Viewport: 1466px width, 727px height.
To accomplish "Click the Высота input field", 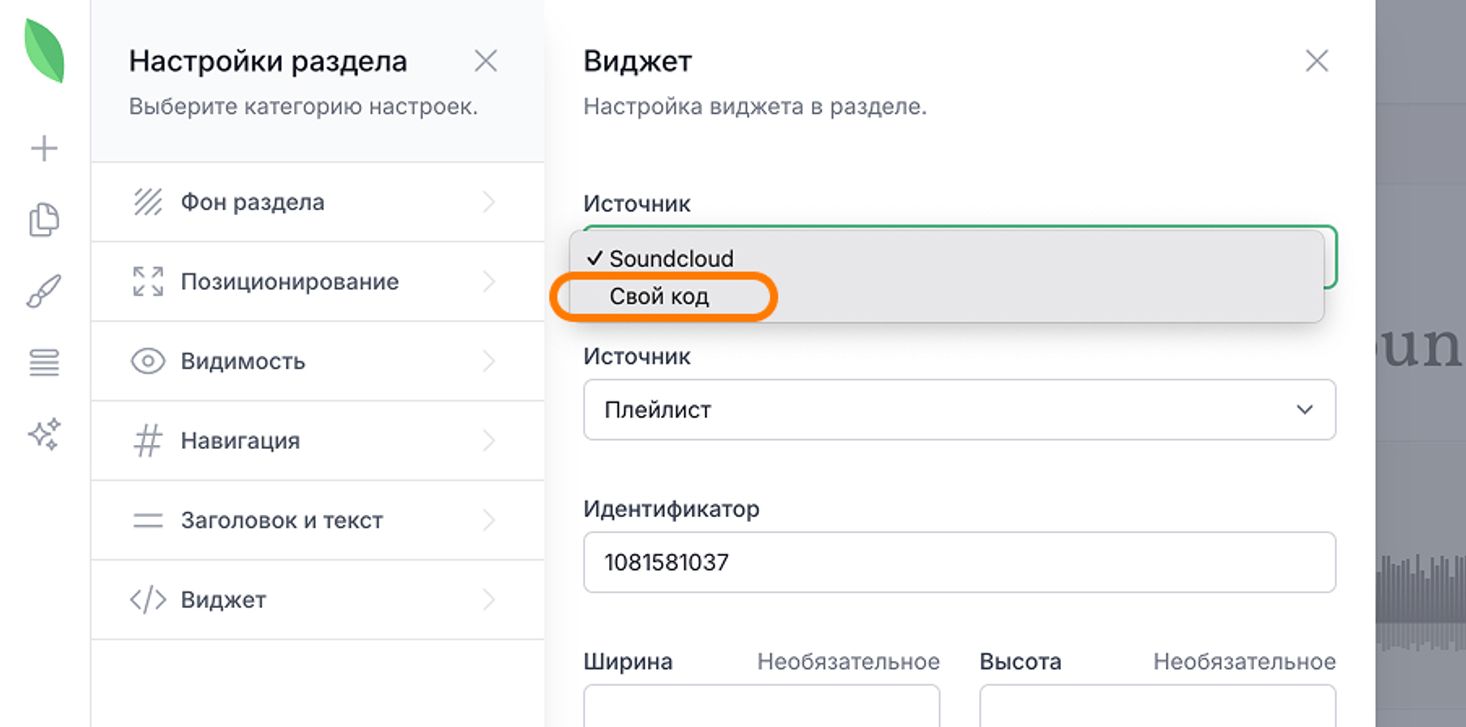I will (1157, 706).
